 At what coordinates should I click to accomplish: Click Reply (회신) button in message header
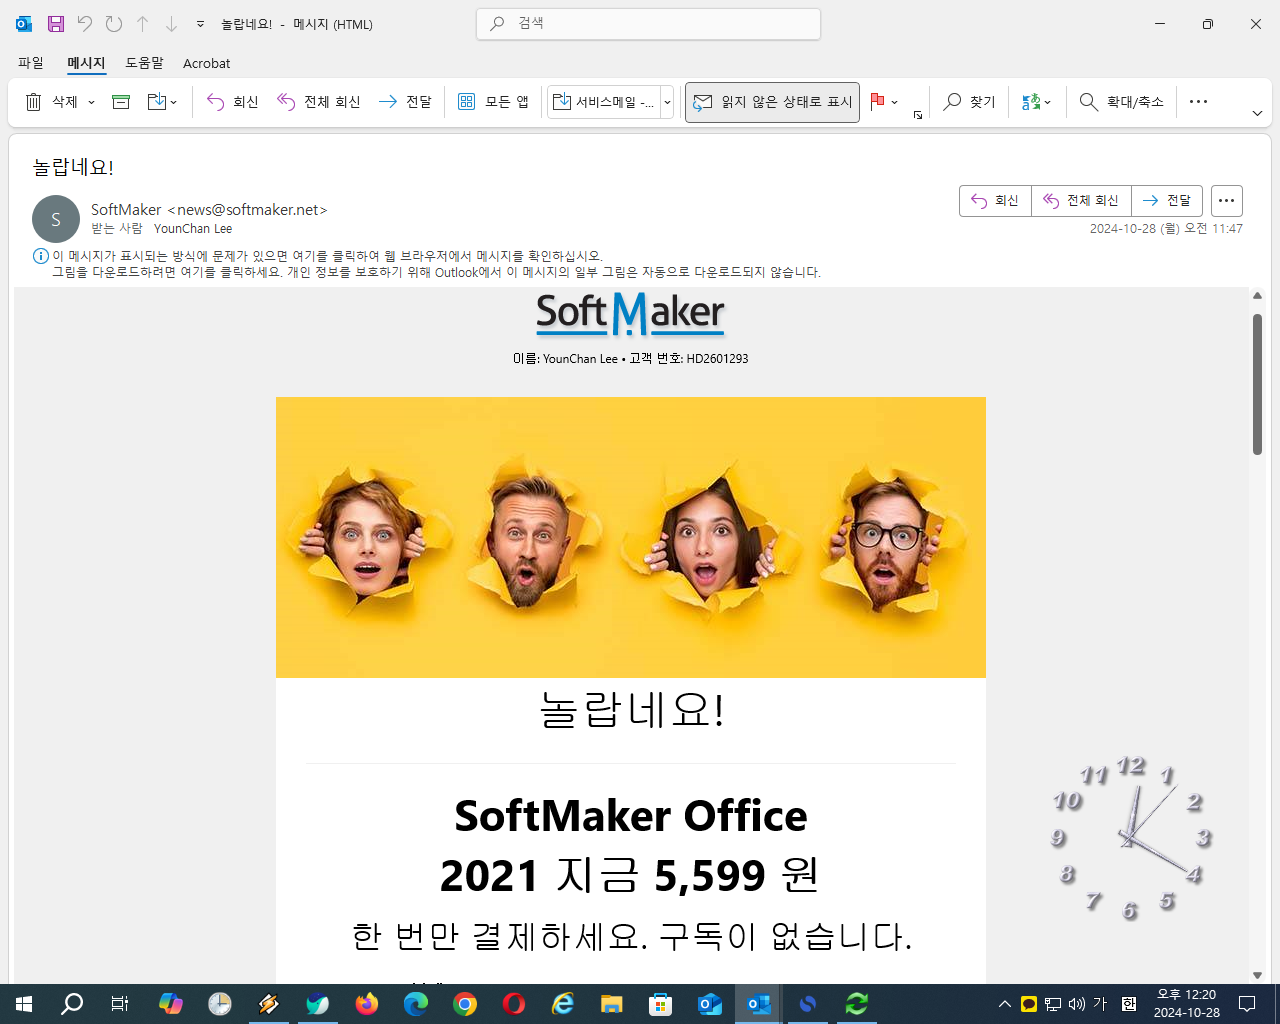click(x=995, y=201)
